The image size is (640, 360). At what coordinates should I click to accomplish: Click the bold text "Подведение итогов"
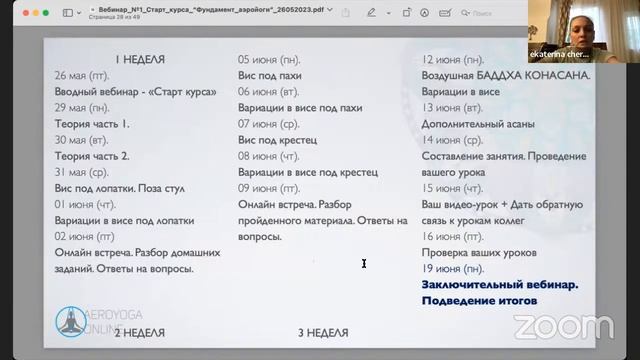click(x=479, y=301)
